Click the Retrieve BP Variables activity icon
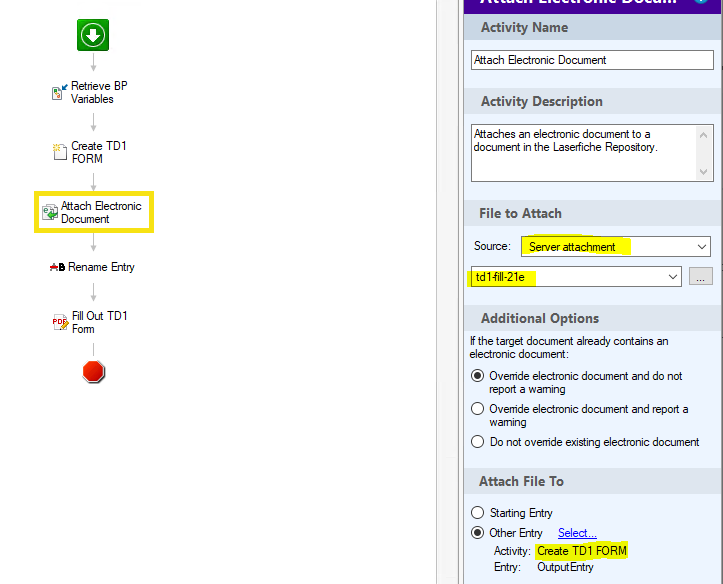The height and width of the screenshot is (584, 723). point(59,92)
